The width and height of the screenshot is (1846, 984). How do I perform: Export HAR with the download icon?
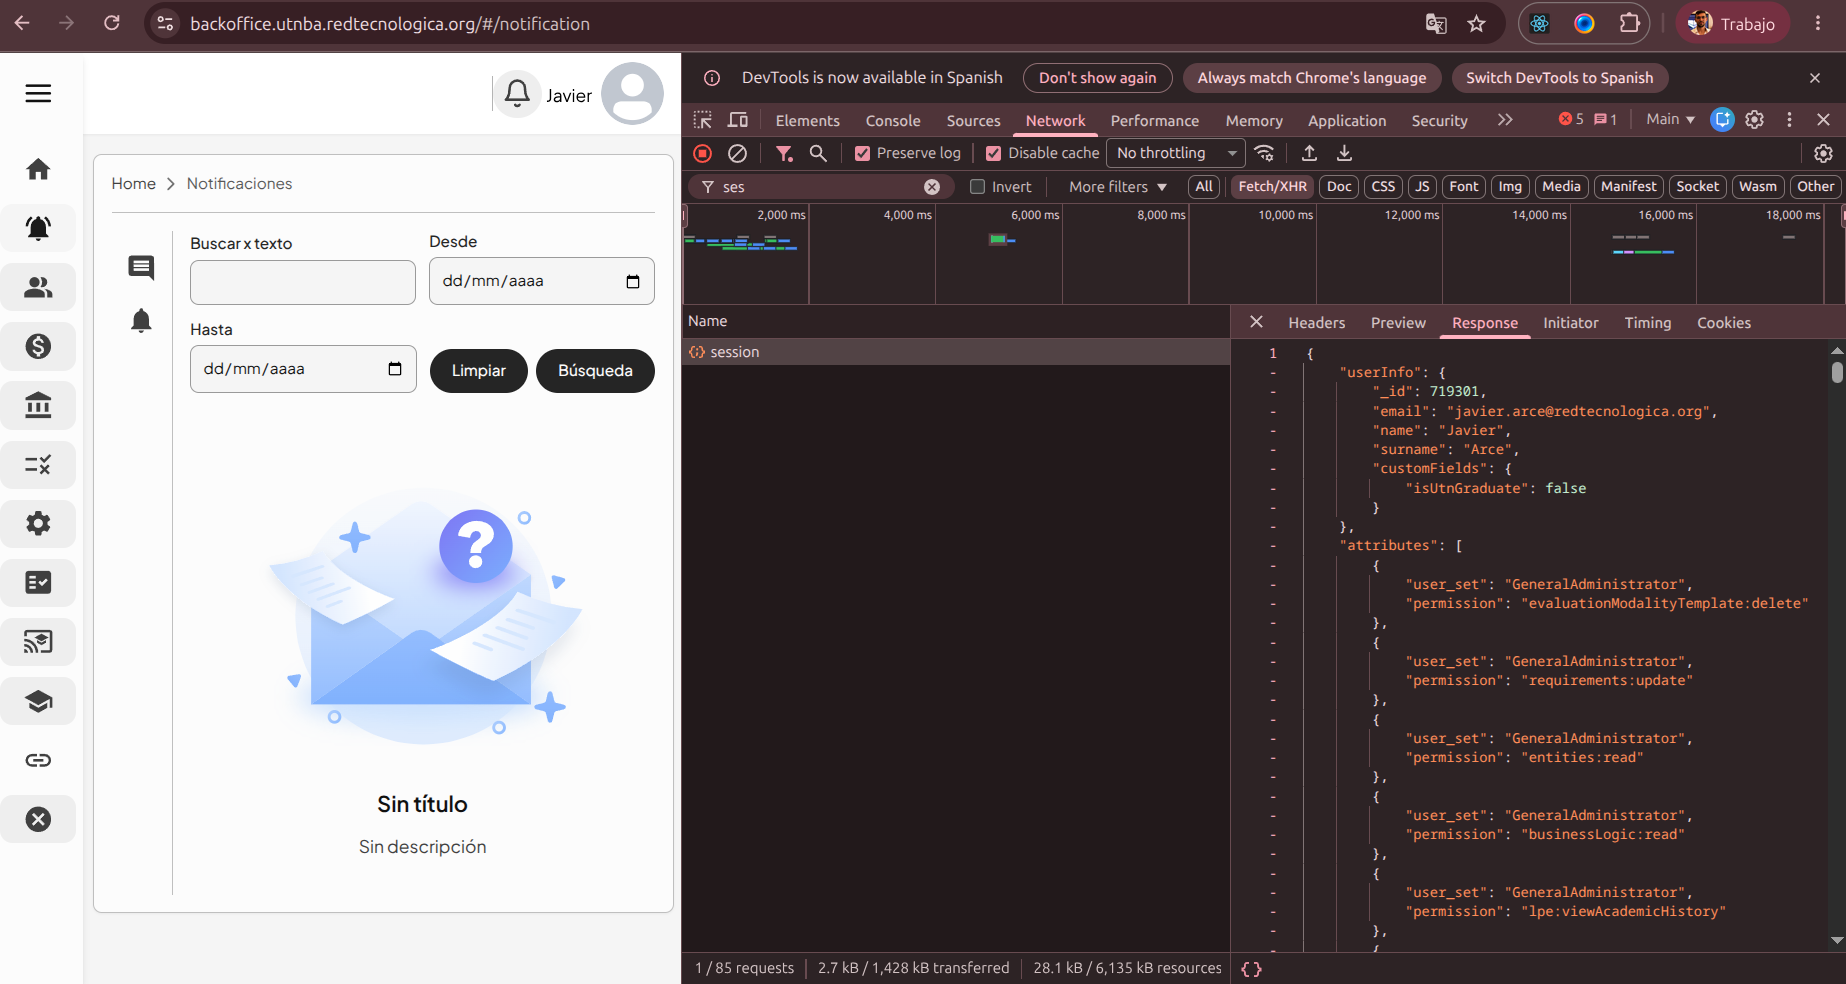point(1344,153)
